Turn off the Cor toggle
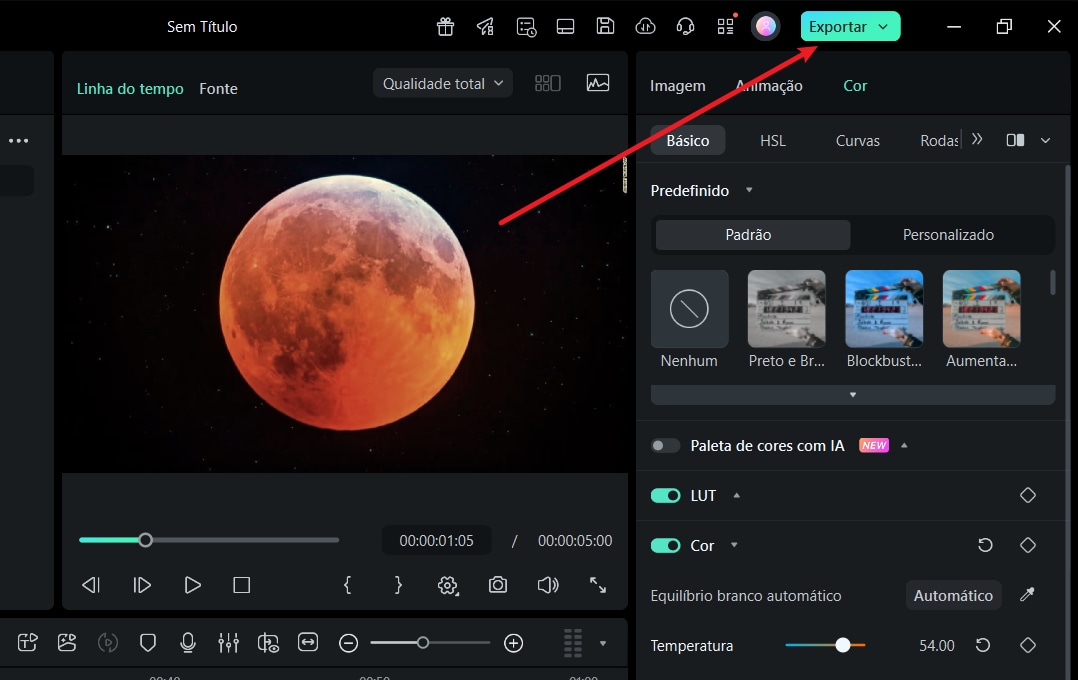This screenshot has width=1078, height=680. pyautogui.click(x=666, y=545)
